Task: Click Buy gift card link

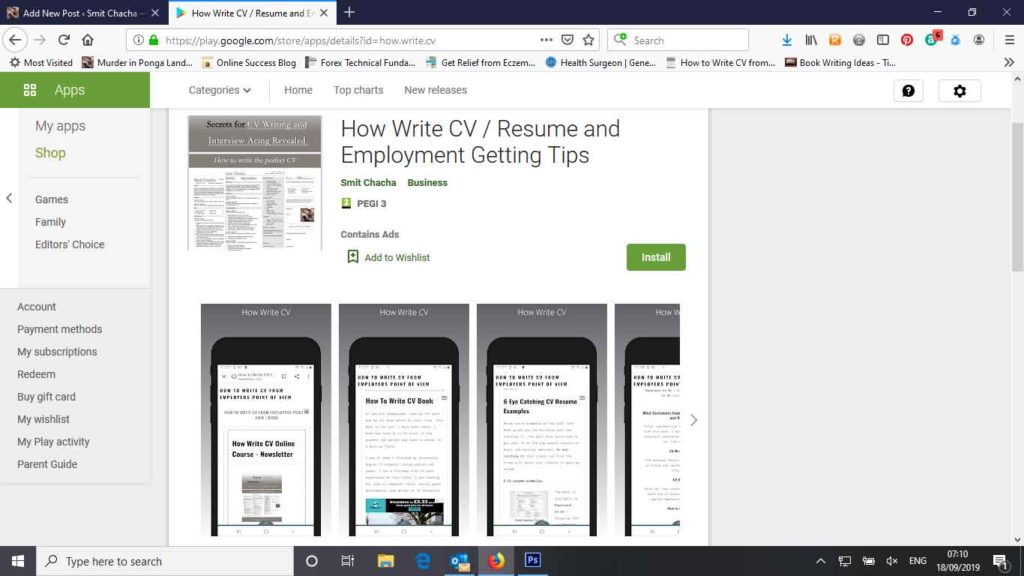Action: (46, 396)
